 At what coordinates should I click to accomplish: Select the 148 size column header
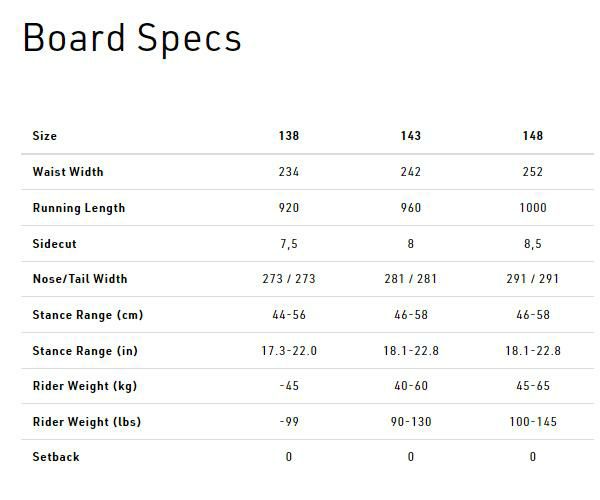point(532,136)
